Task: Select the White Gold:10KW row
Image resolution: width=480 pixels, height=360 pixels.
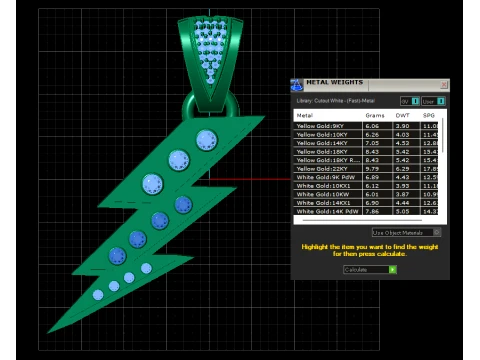Action: (x=366, y=194)
